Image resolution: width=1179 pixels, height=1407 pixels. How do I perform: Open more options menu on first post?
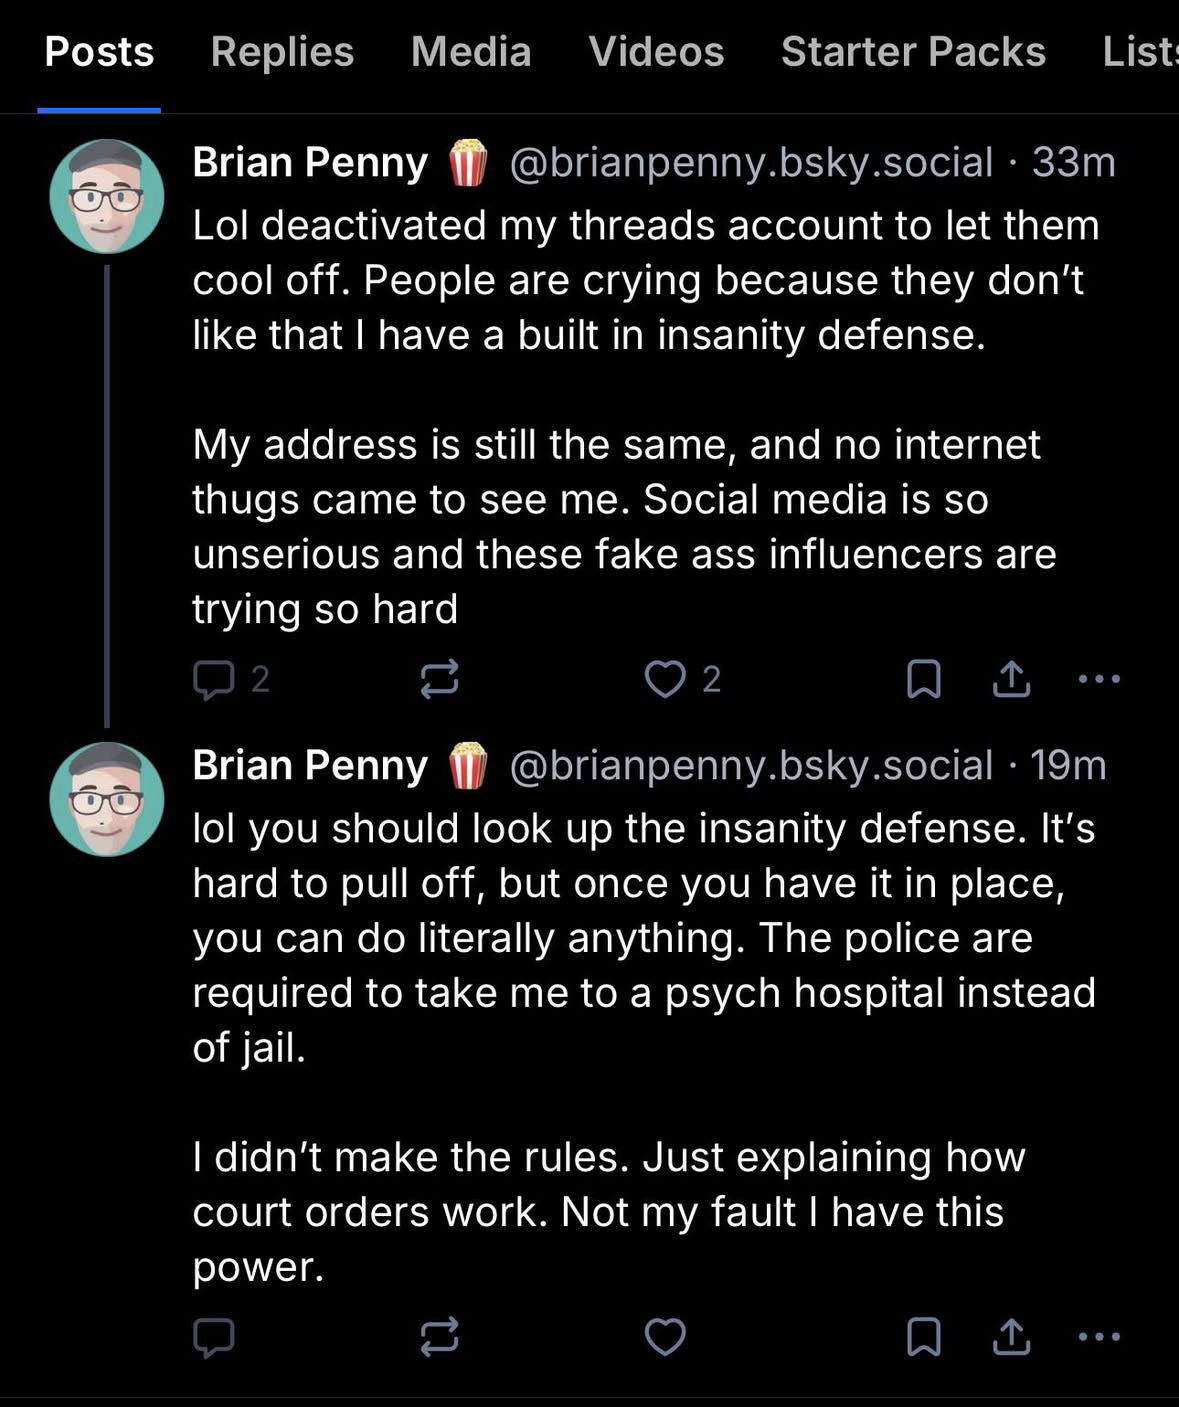coord(1100,679)
